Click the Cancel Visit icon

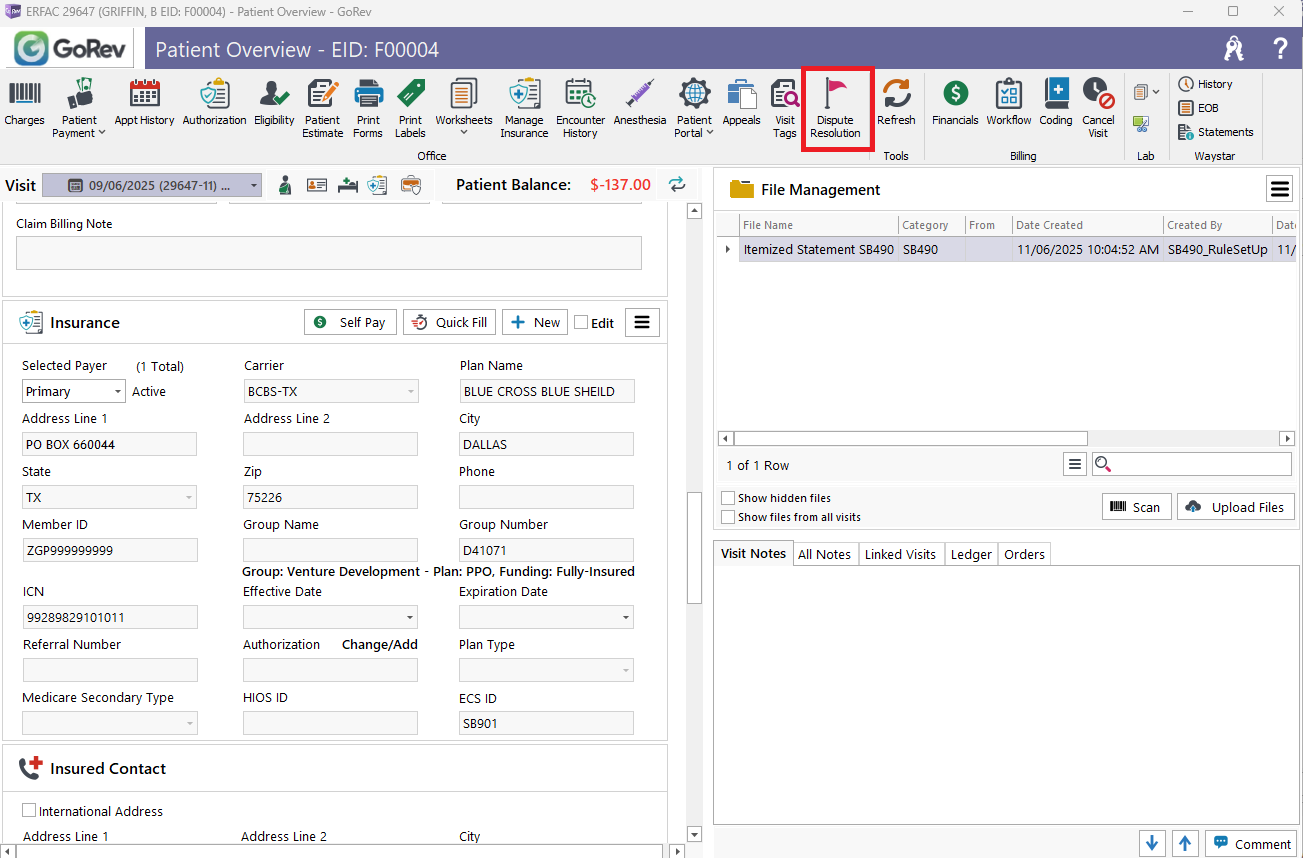(1098, 108)
